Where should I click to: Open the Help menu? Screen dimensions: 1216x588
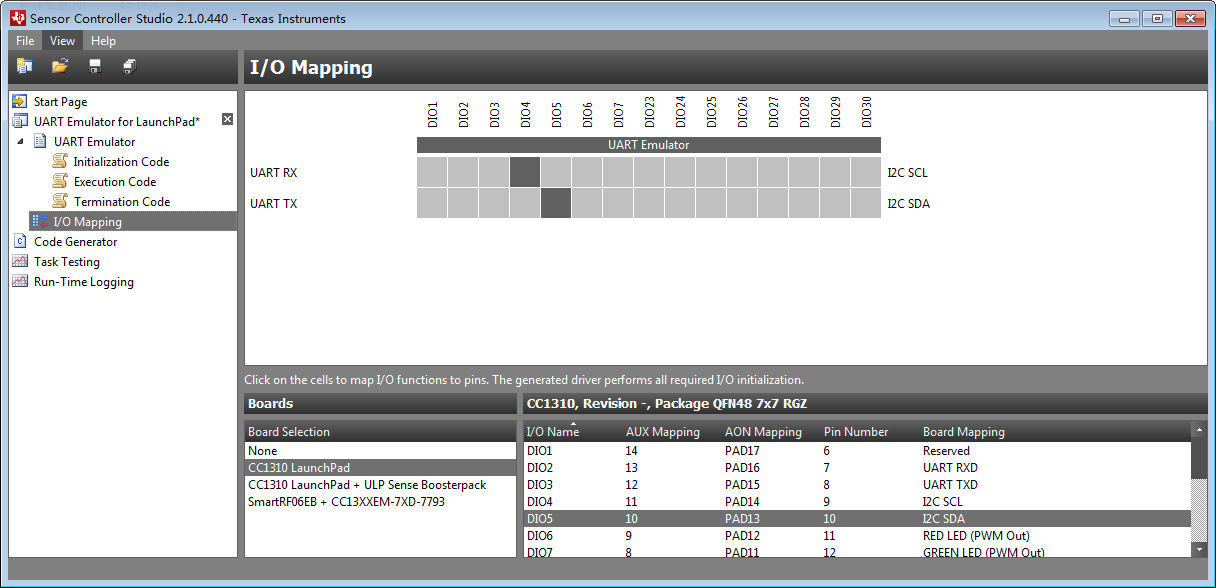tap(103, 41)
